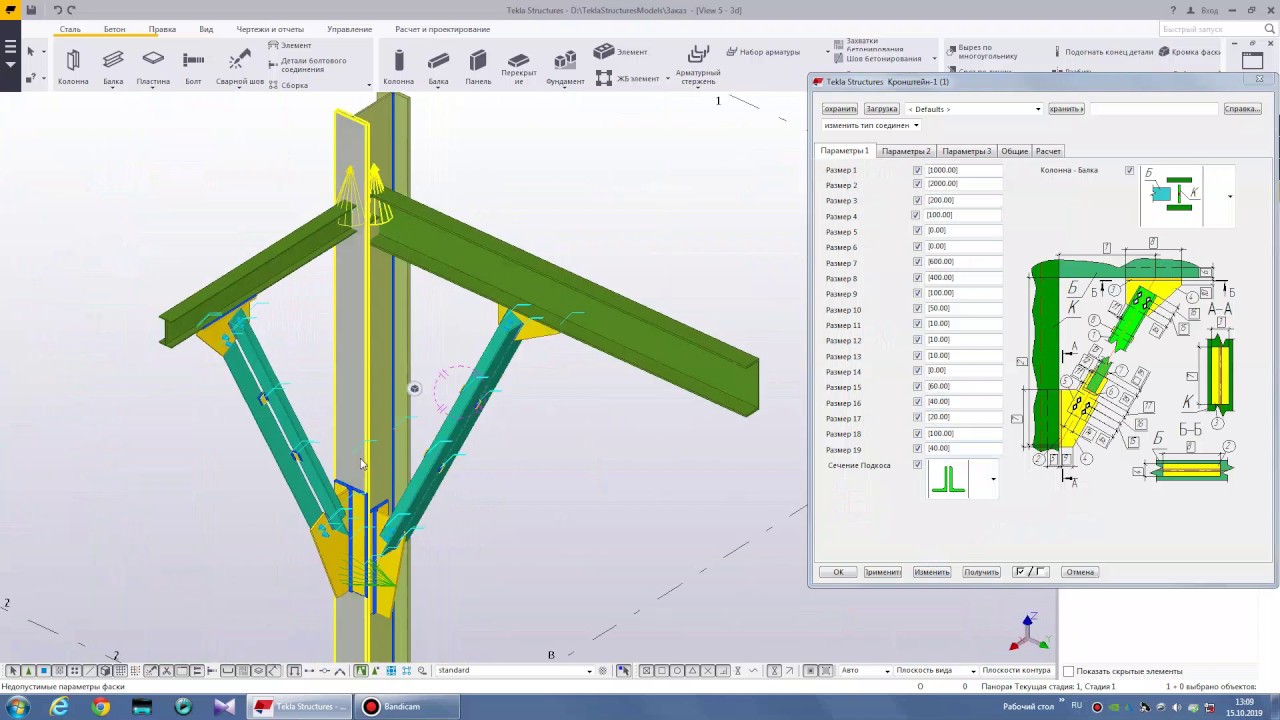Open the Сечение Подкоса profile dropdown
Viewport: 1280px width, 720px height.
(x=993, y=479)
